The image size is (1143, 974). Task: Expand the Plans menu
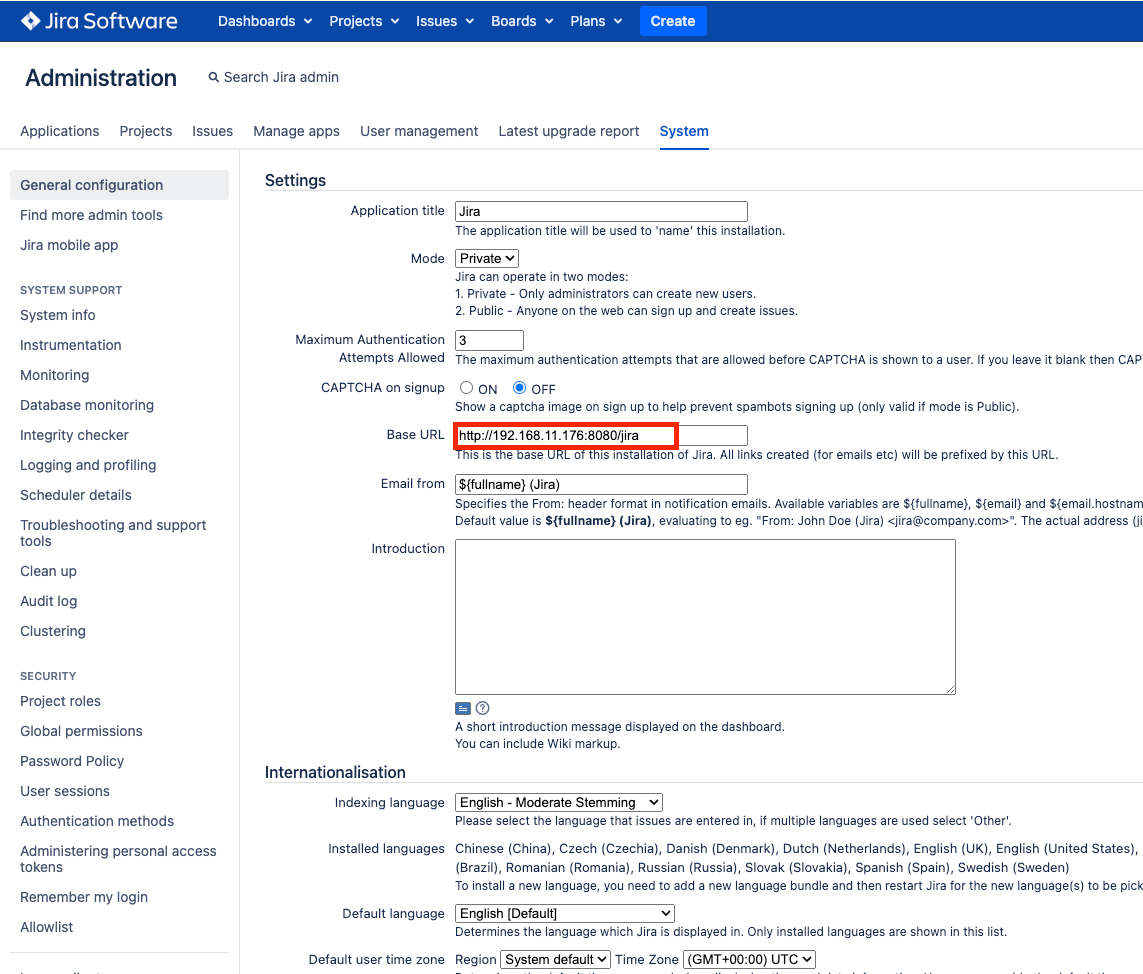click(596, 21)
